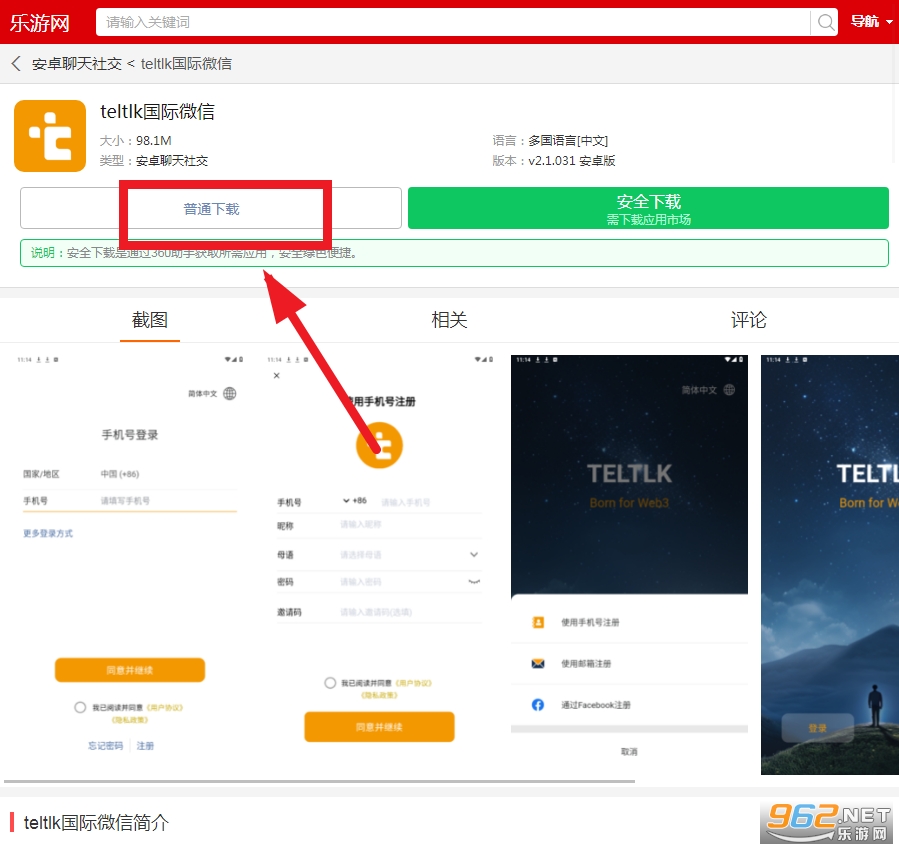
Task: Click the orange teltlk app icon
Action: click(x=50, y=136)
